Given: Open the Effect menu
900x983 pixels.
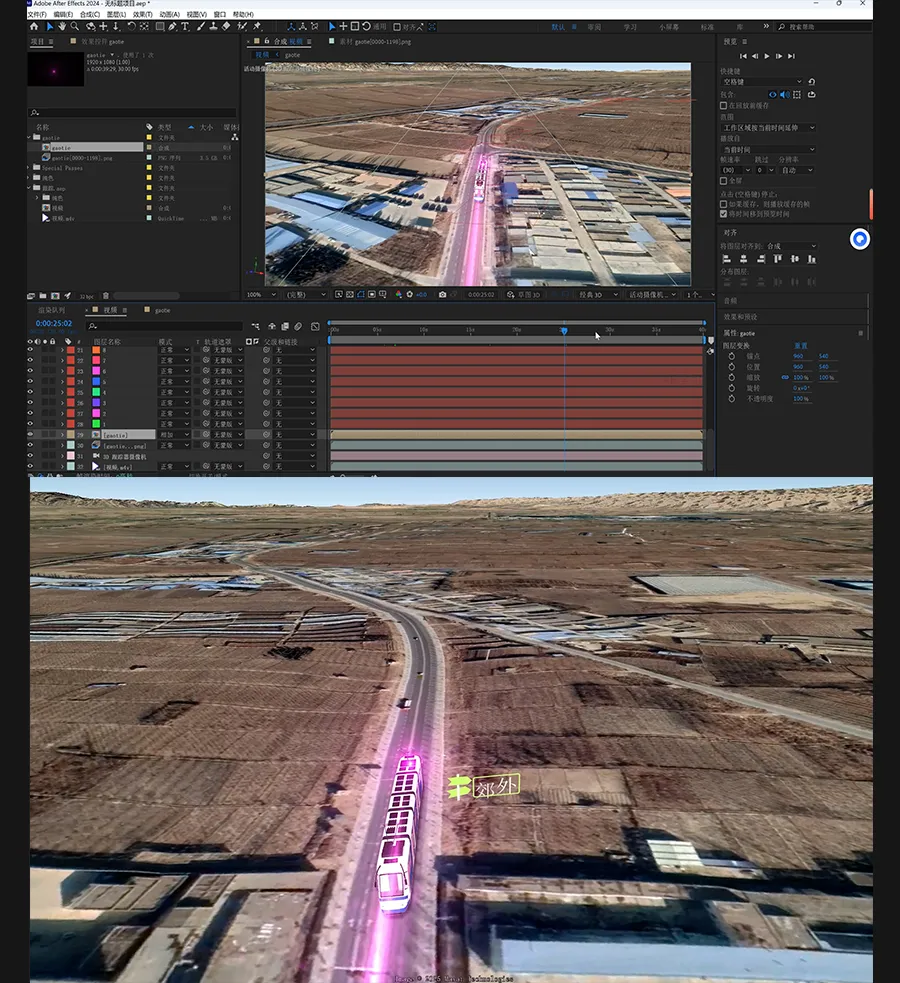Looking at the screenshot, I should click(142, 14).
